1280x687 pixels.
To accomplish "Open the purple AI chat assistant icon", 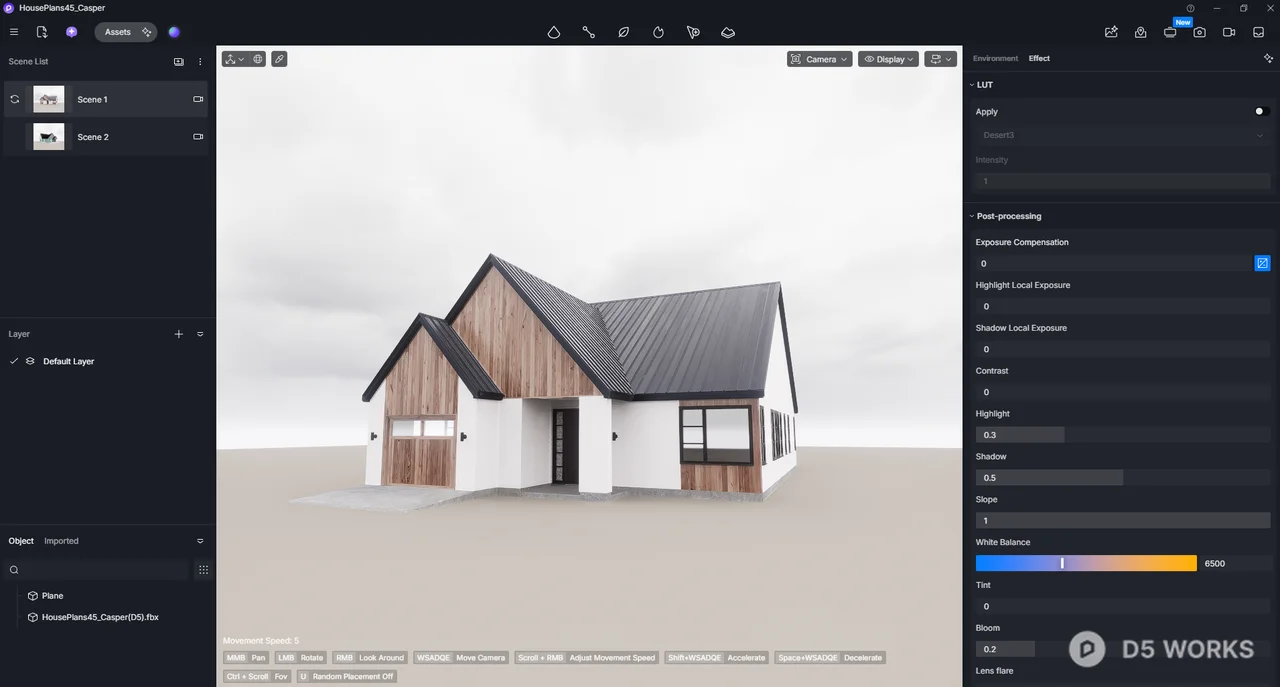I will (x=71, y=32).
